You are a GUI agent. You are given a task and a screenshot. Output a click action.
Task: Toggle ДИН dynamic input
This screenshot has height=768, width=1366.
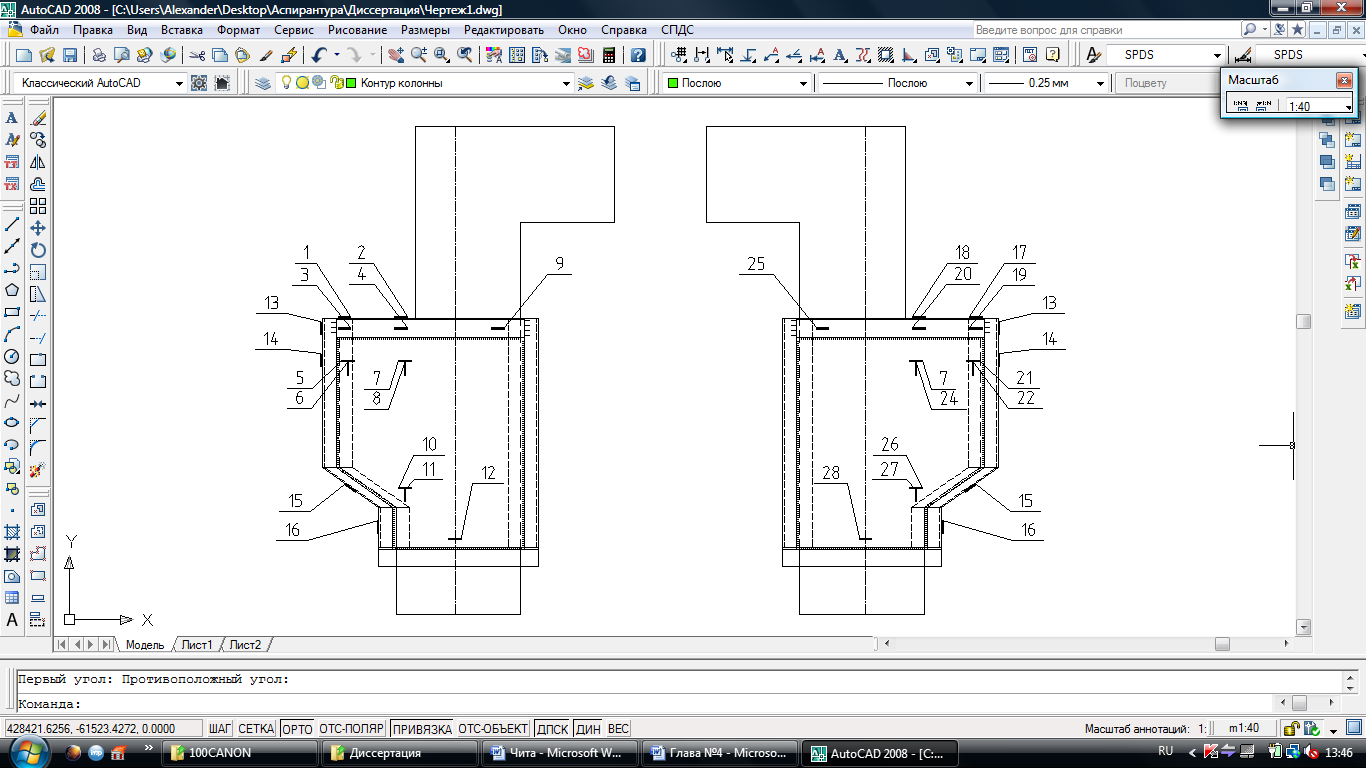[589, 729]
